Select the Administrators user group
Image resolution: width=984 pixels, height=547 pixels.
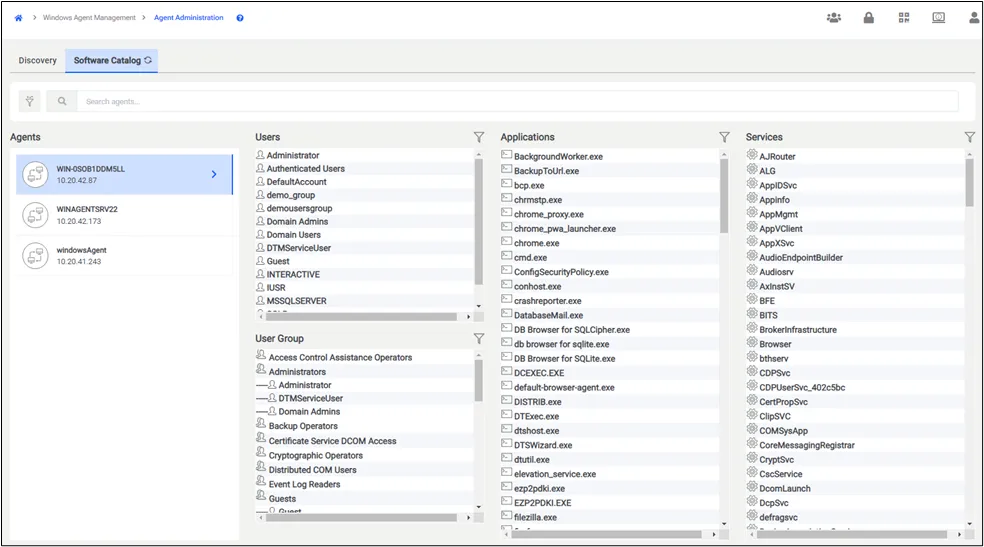coord(297,372)
